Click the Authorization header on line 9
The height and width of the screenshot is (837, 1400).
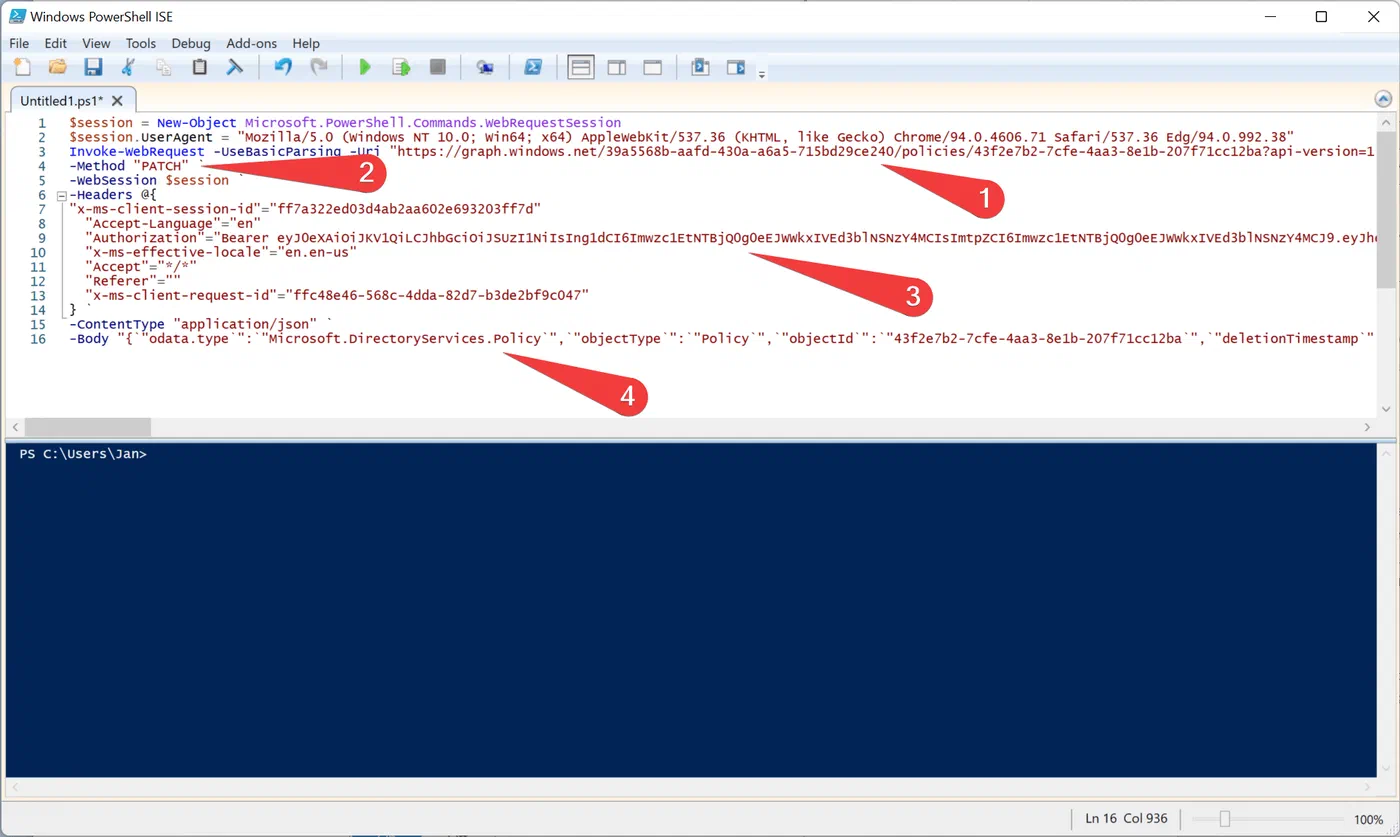click(x=146, y=238)
